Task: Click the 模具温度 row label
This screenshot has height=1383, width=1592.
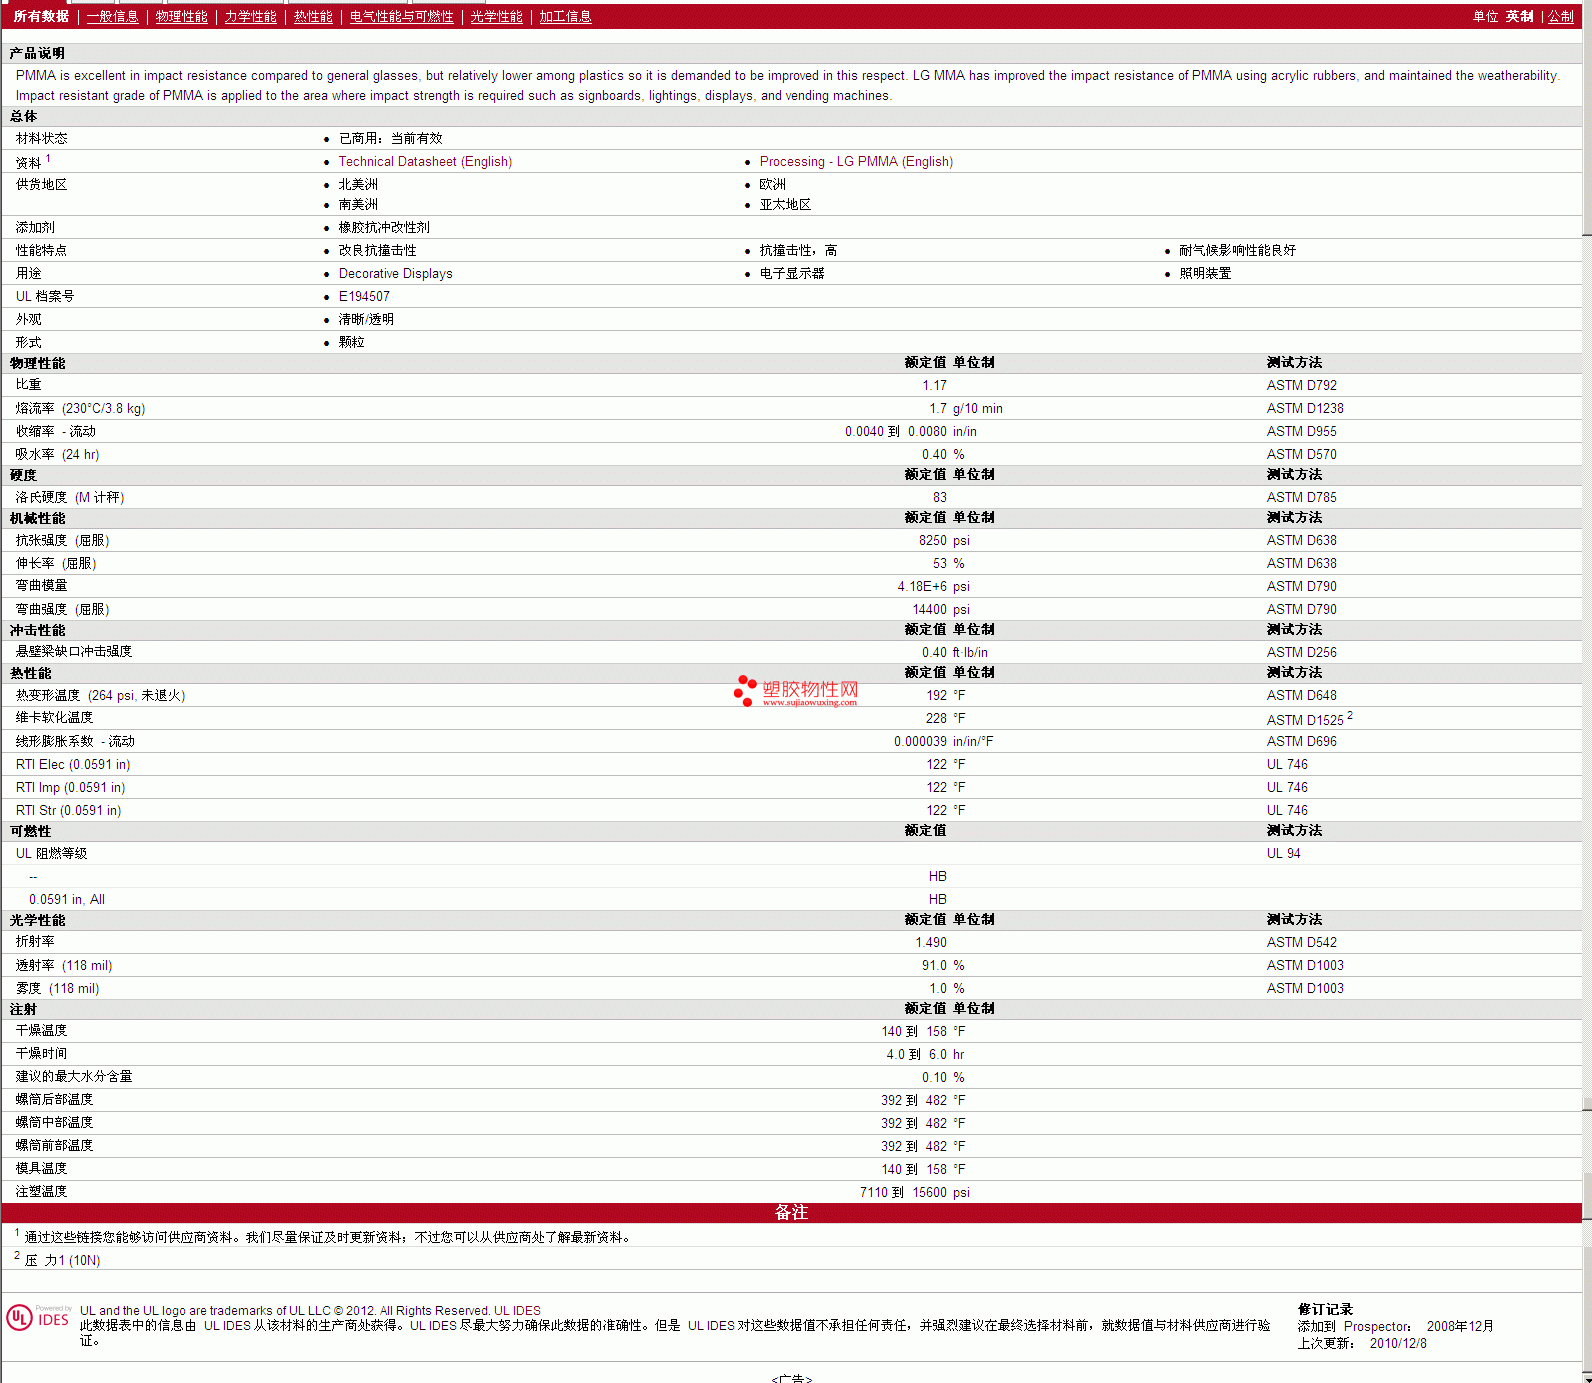Action: (x=41, y=1169)
